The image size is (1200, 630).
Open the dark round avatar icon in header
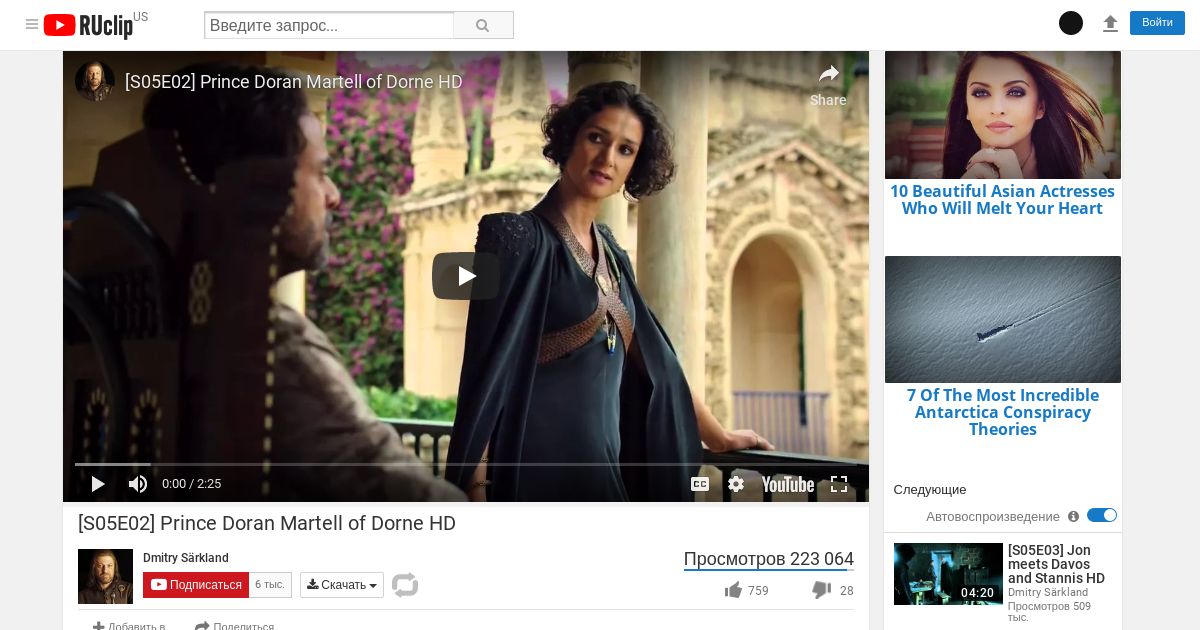click(1071, 23)
